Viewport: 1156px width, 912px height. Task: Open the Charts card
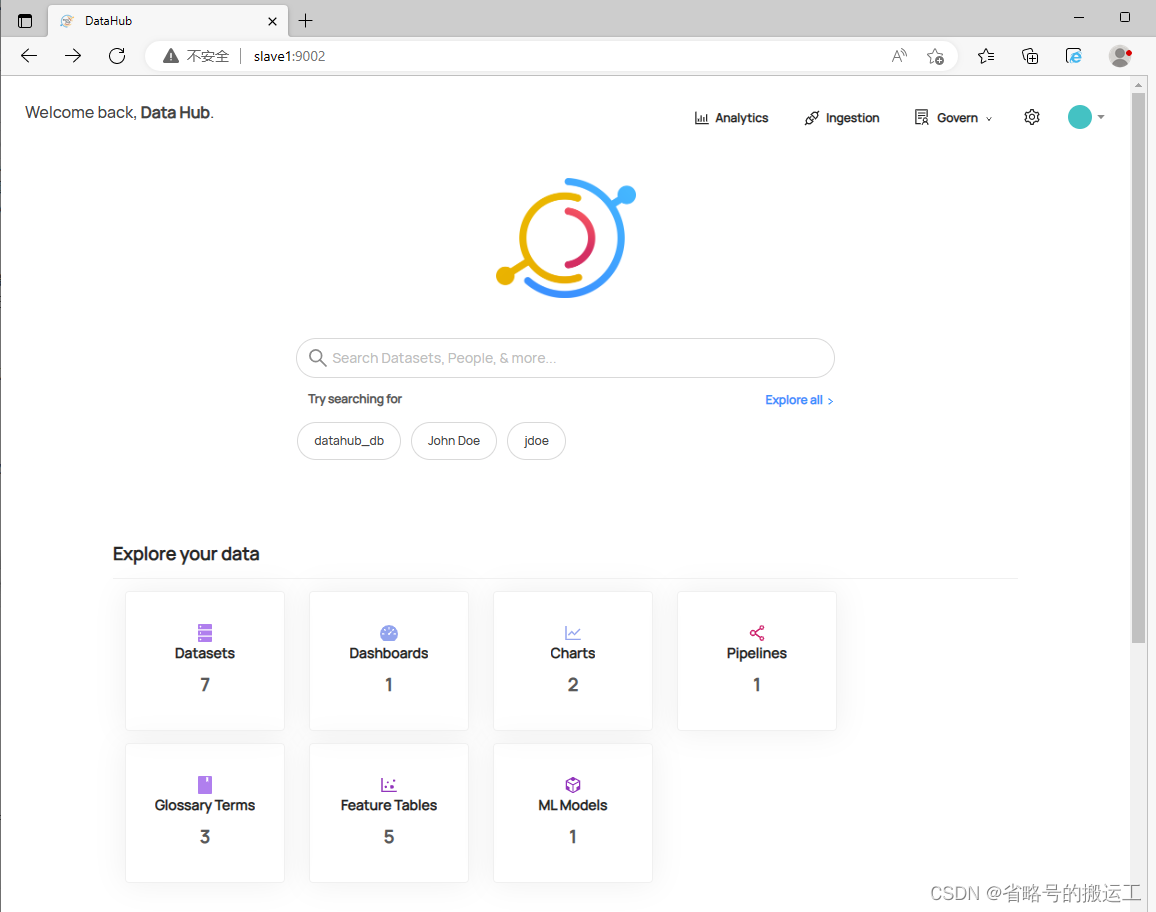573,661
